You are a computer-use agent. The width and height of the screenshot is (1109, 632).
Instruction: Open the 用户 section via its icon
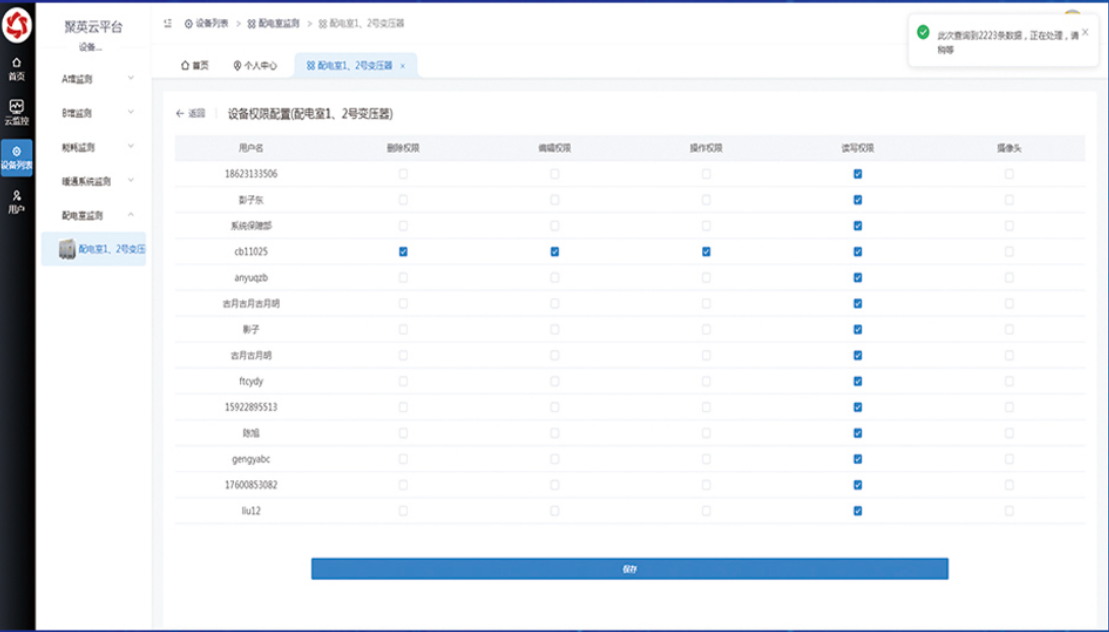pos(15,198)
